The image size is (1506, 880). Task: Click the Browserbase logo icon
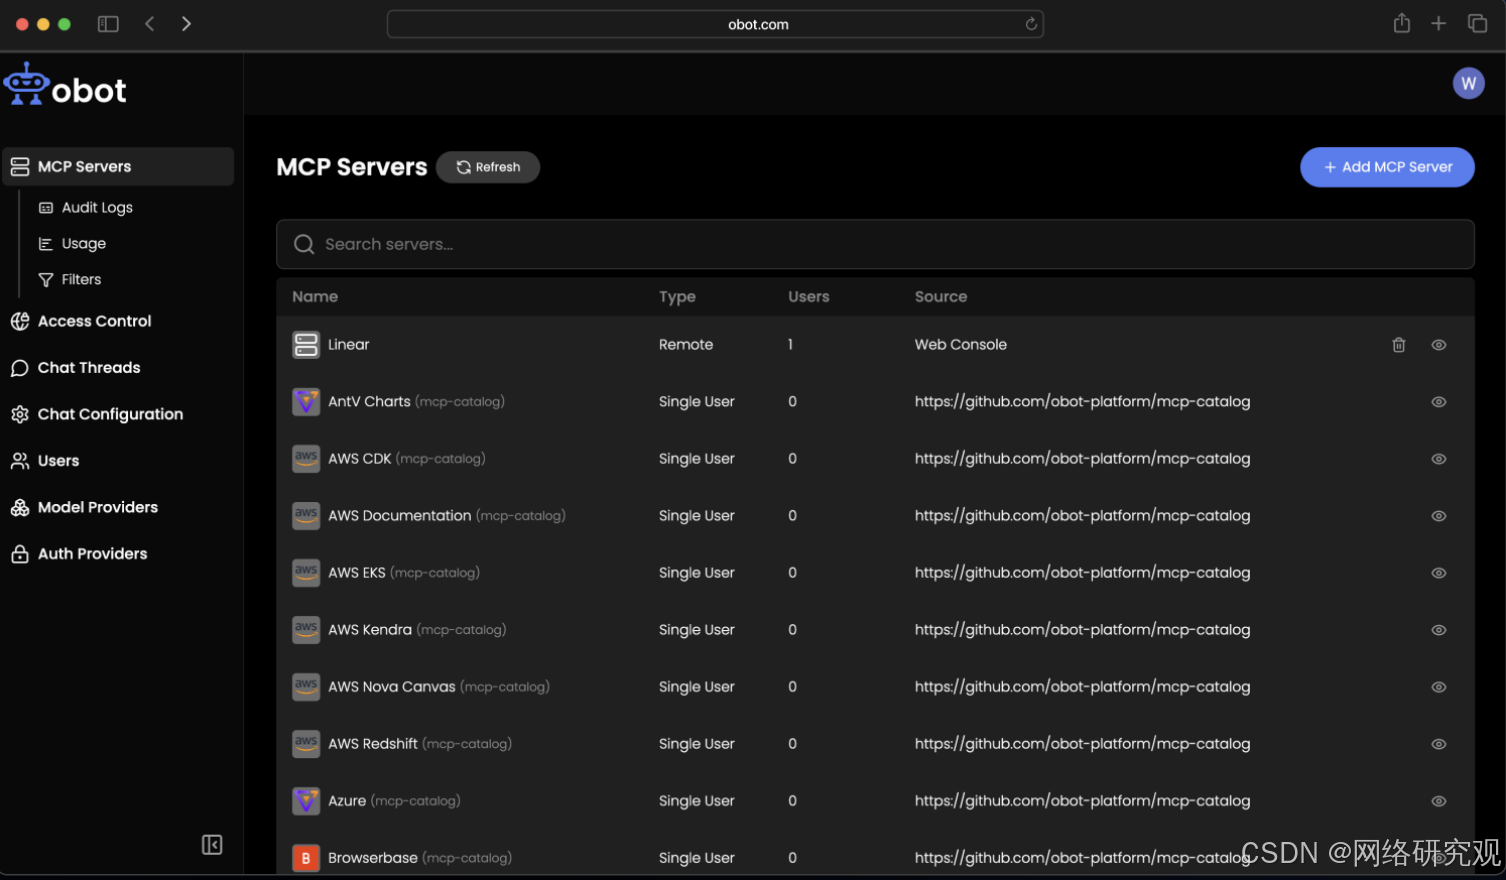pyautogui.click(x=306, y=858)
